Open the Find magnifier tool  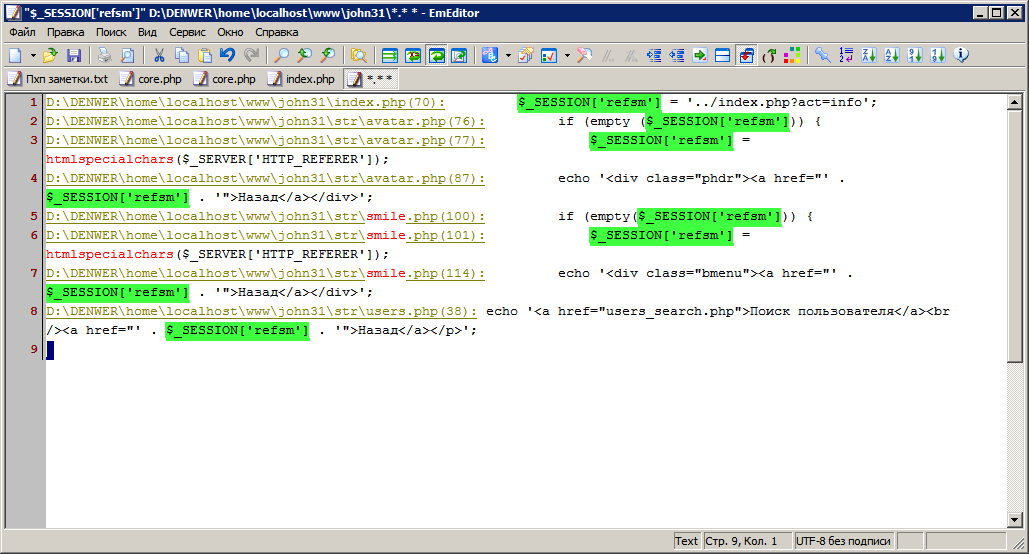[x=282, y=55]
